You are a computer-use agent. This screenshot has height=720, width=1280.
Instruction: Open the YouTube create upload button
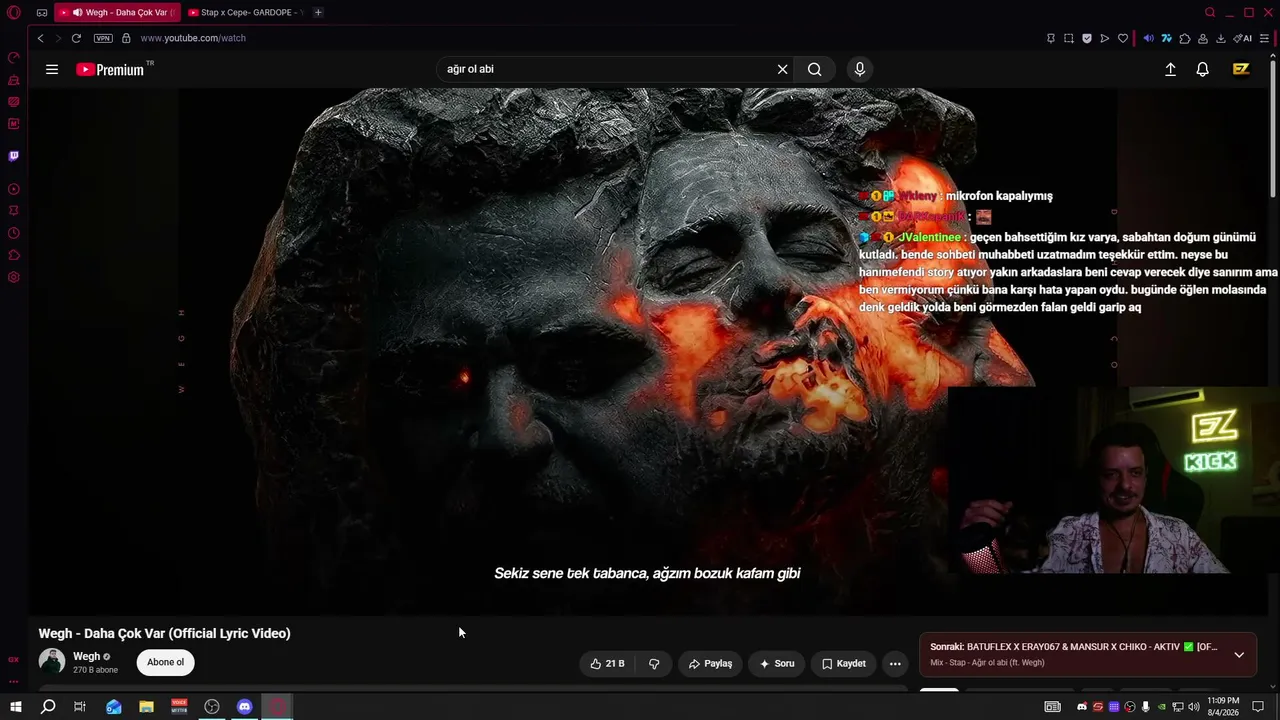(1170, 69)
